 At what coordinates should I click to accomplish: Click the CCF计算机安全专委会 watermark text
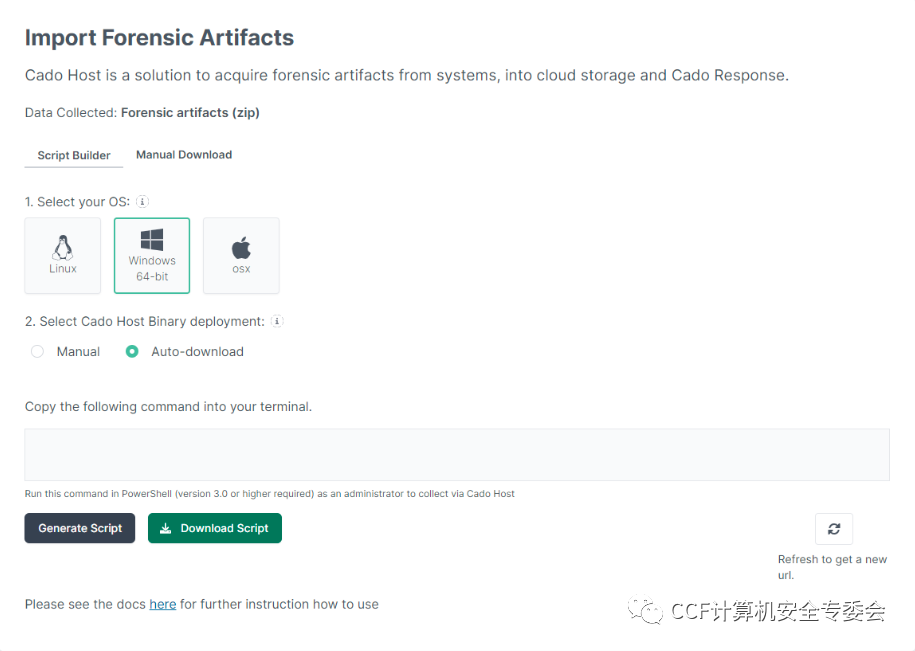click(x=778, y=611)
